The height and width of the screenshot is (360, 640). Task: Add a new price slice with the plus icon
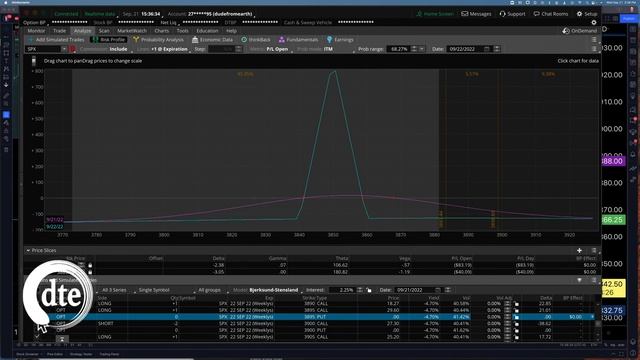click(579, 250)
